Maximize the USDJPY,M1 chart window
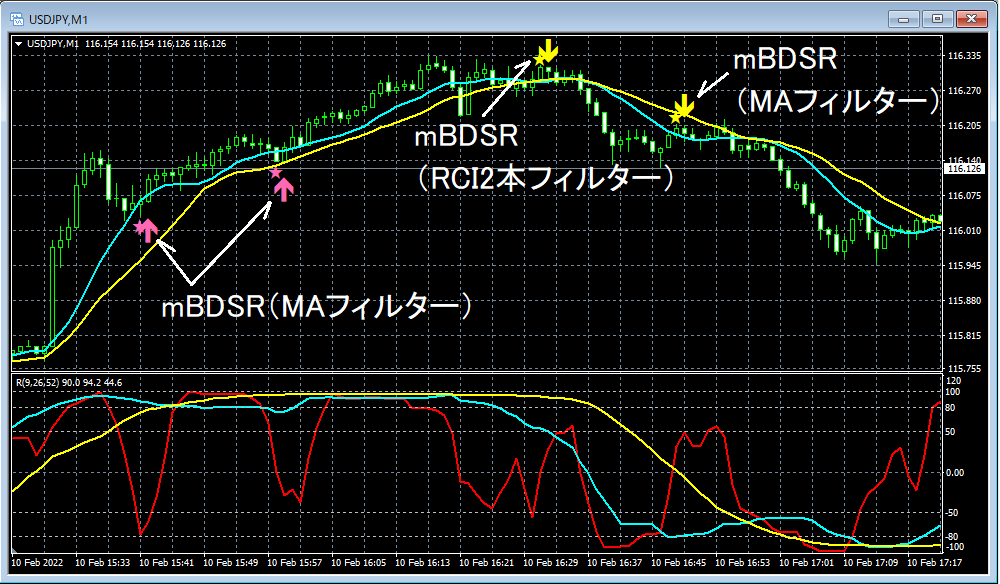Image resolution: width=1000 pixels, height=584 pixels. point(938,19)
